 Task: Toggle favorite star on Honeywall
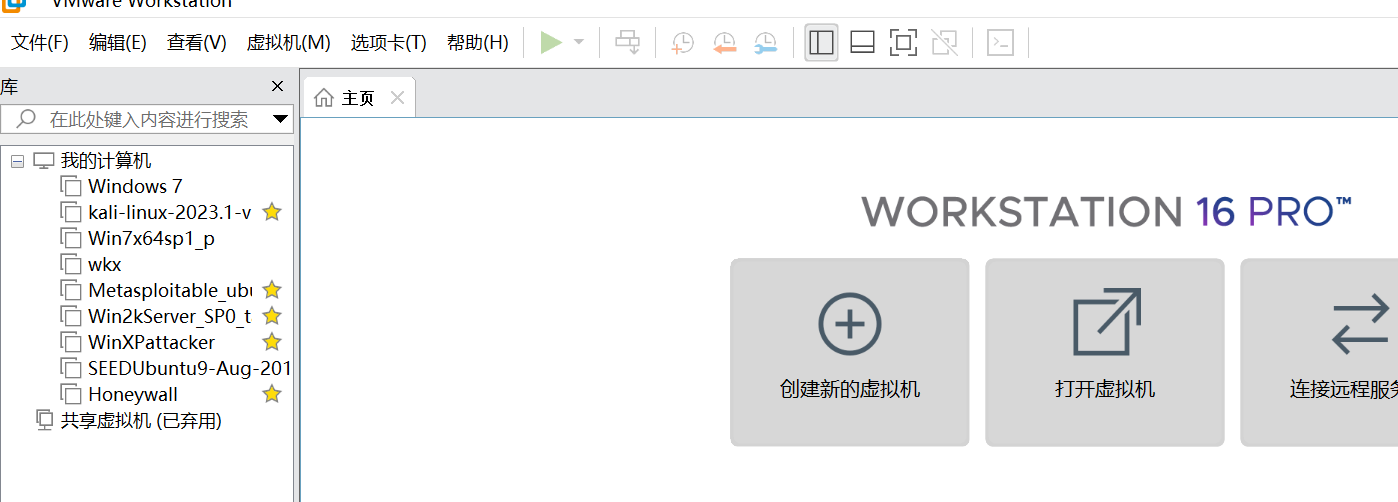coord(272,394)
